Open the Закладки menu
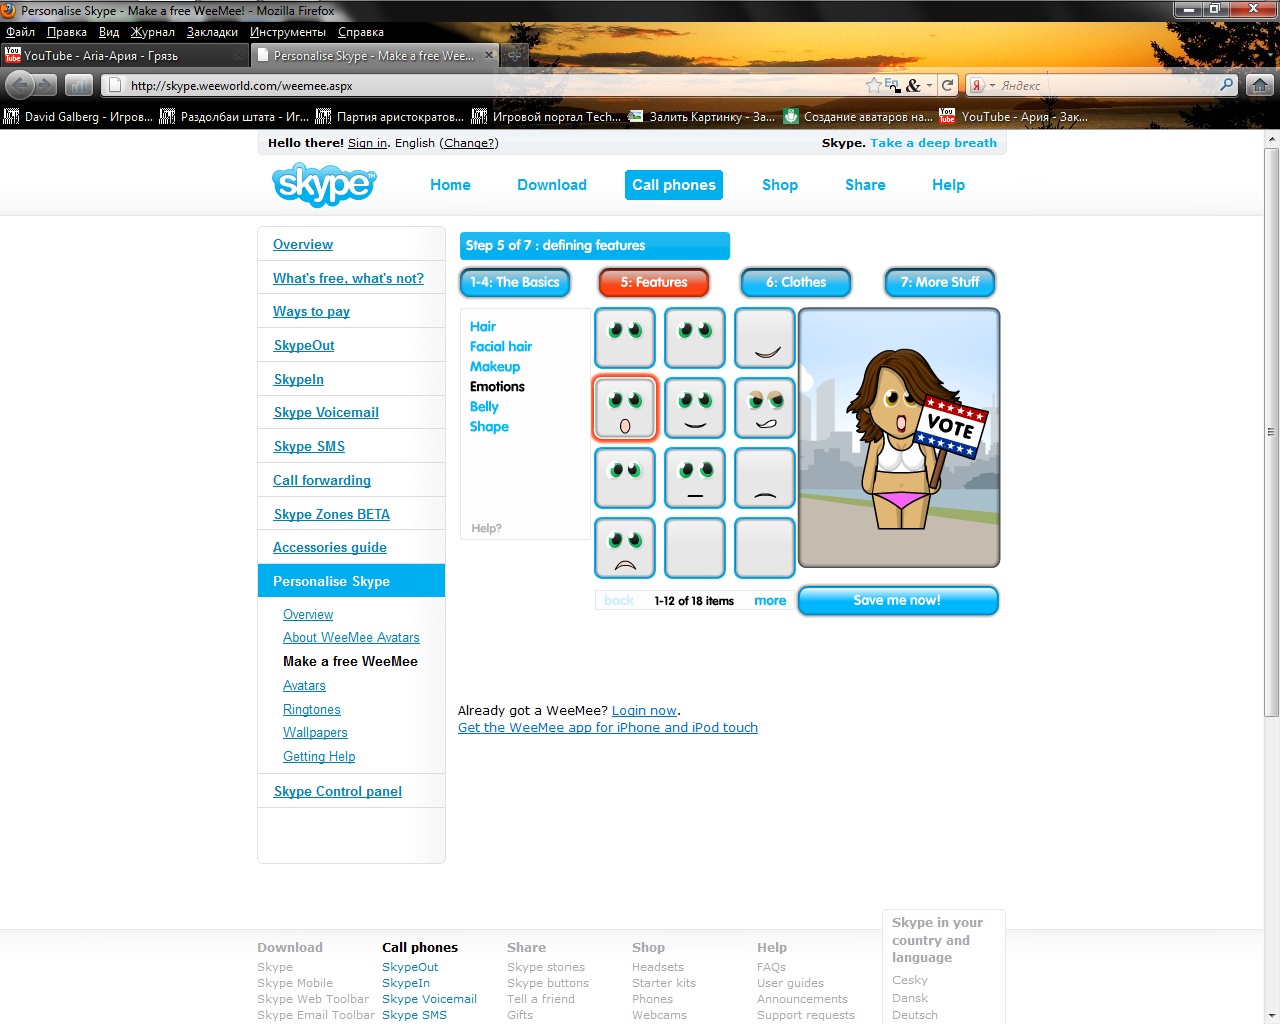Screen dimensions: 1280x1024 [212, 32]
